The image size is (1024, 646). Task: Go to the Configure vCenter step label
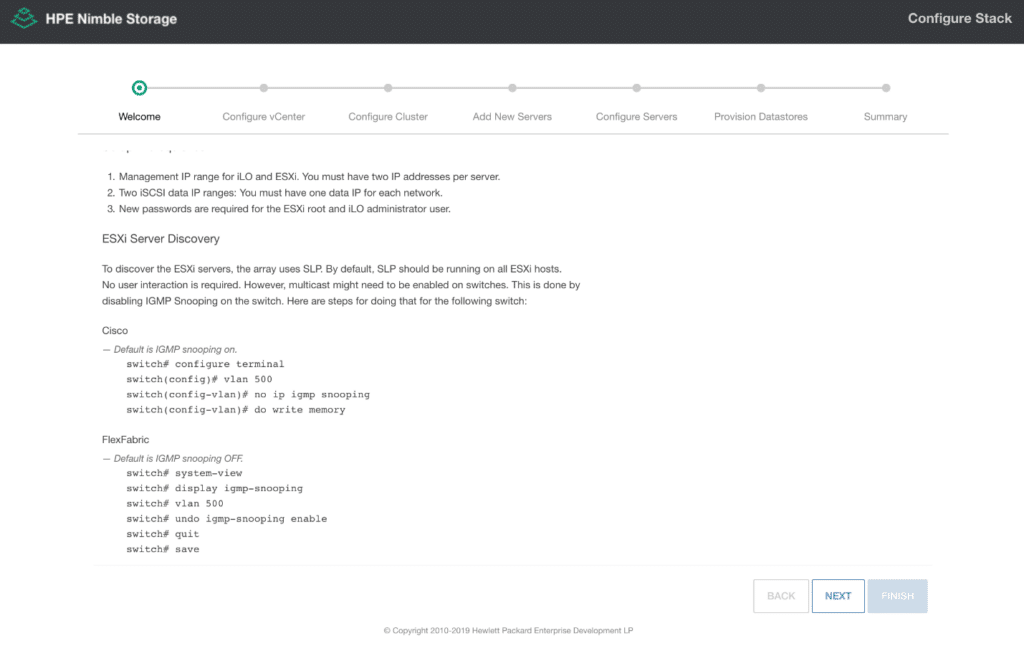pos(264,116)
